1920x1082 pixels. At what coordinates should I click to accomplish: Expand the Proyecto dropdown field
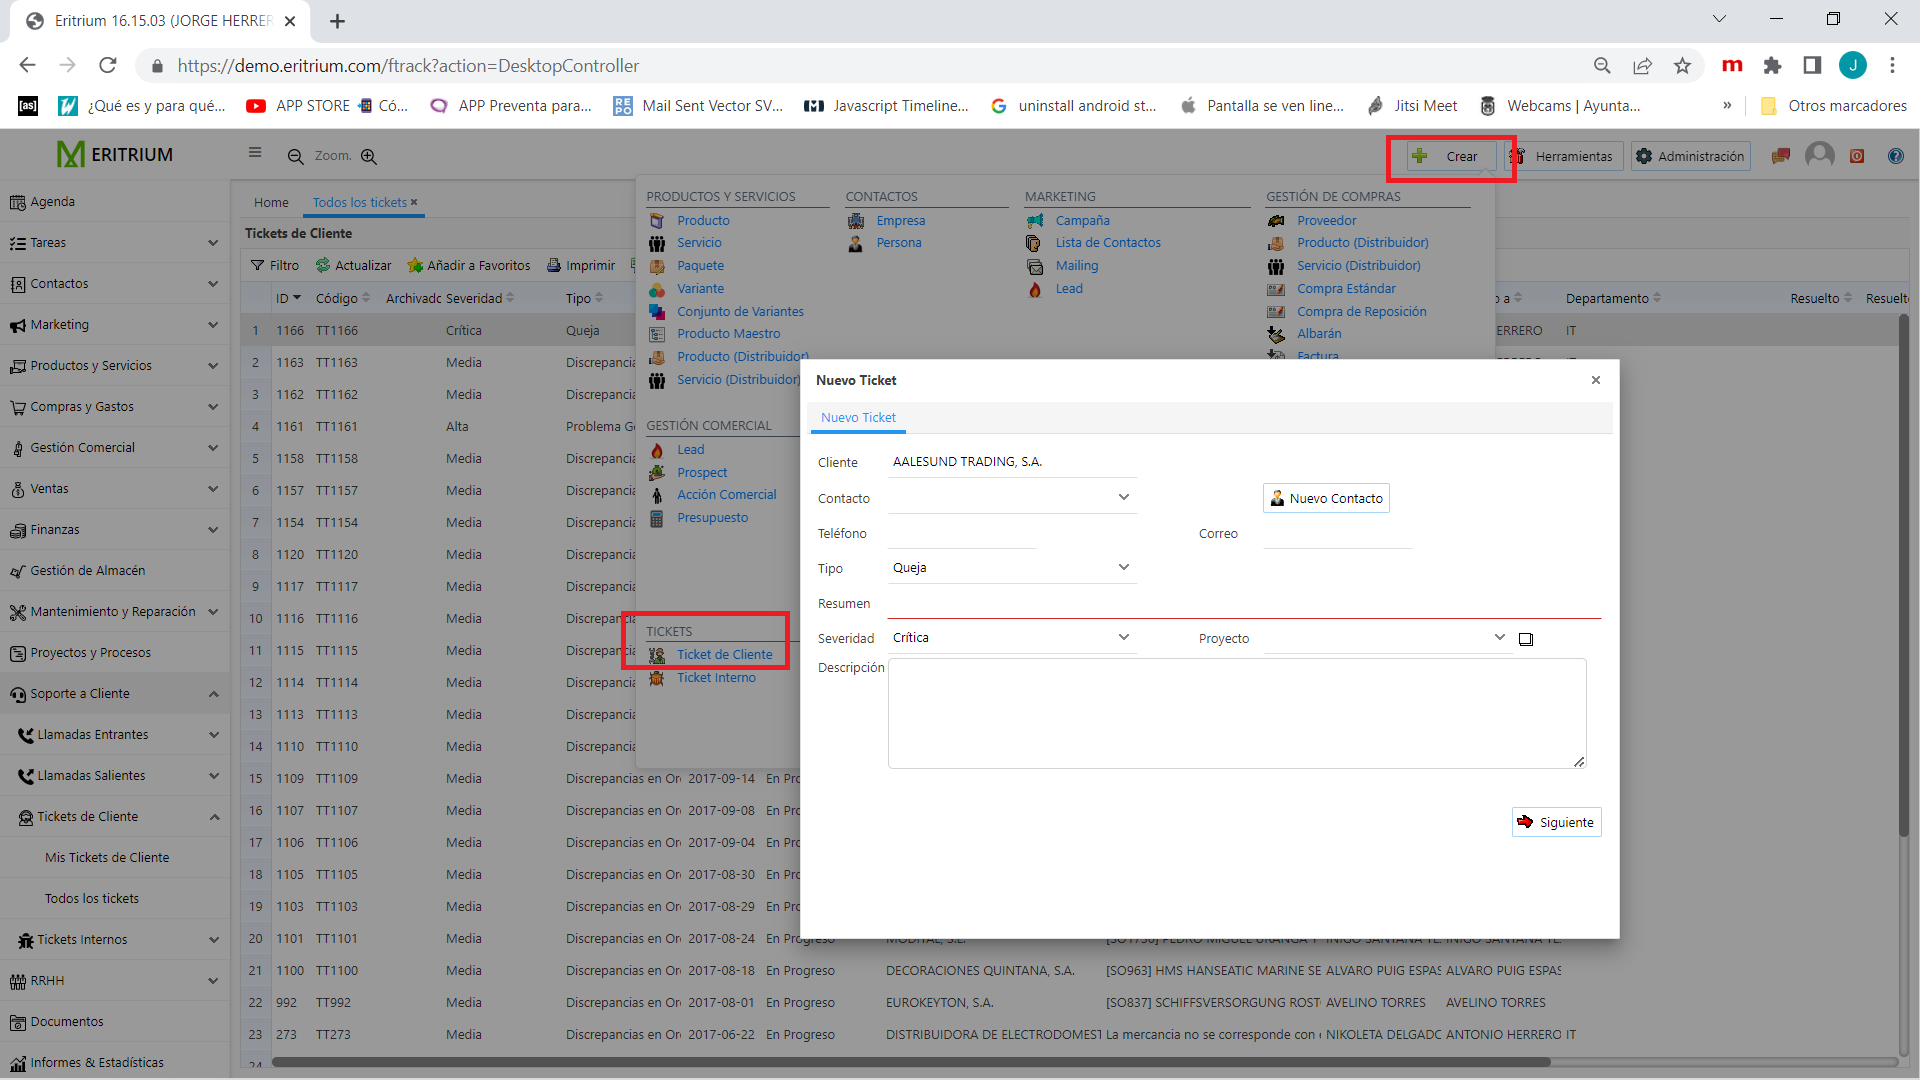tap(1498, 638)
